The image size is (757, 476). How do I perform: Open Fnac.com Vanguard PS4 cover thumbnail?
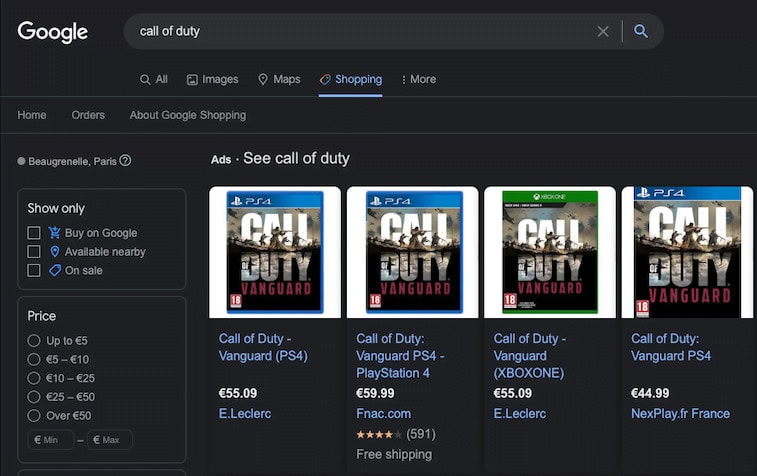point(412,252)
